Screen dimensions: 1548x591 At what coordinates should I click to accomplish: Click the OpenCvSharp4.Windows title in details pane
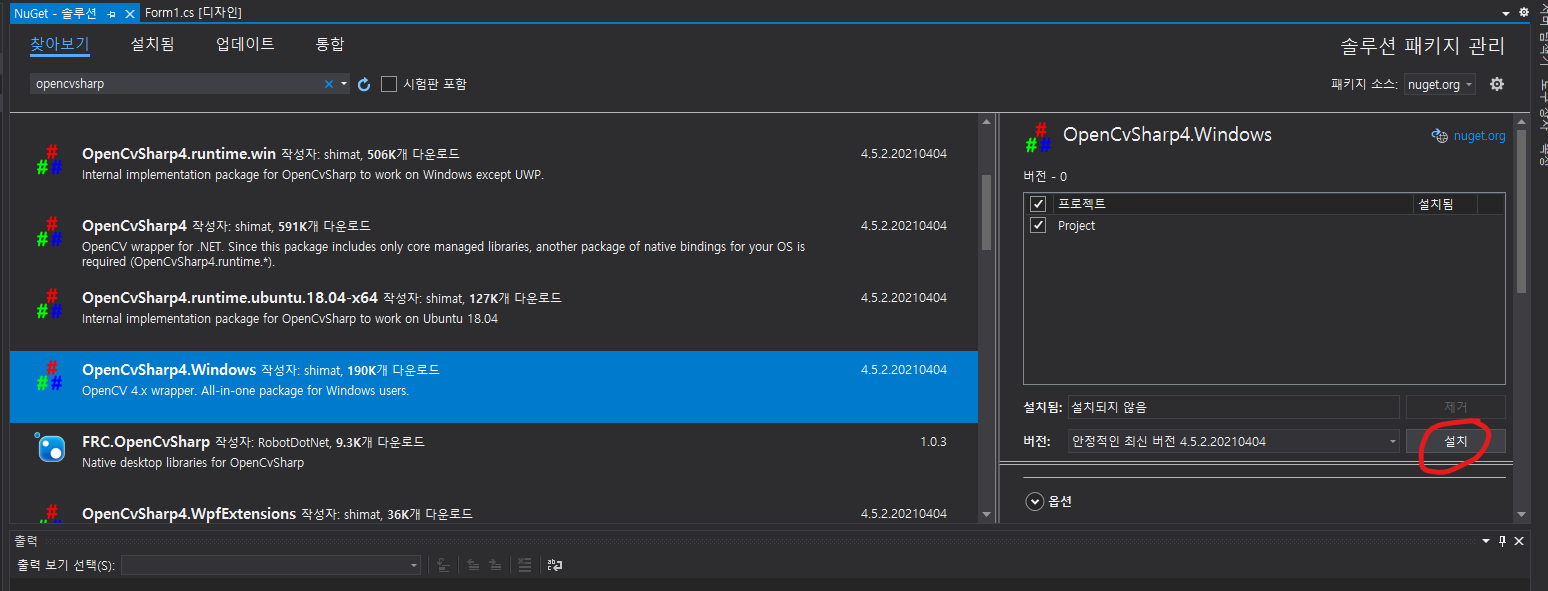click(x=1167, y=134)
